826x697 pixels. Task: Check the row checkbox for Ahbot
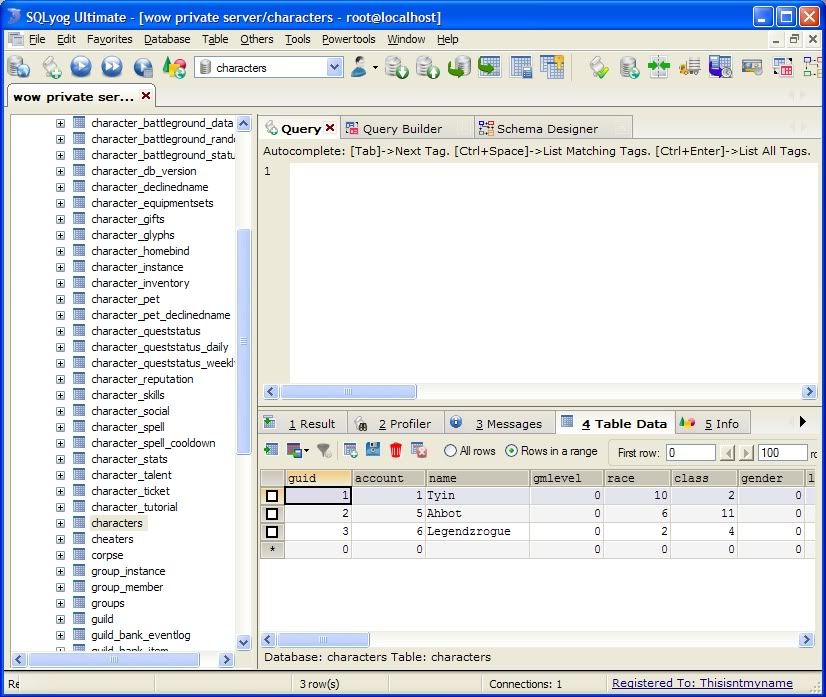(272, 514)
